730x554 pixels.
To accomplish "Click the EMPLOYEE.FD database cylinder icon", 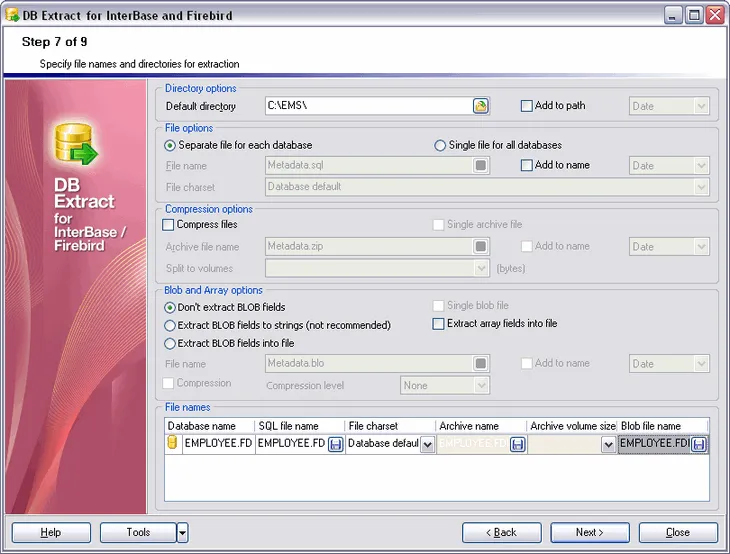I will 172,443.
